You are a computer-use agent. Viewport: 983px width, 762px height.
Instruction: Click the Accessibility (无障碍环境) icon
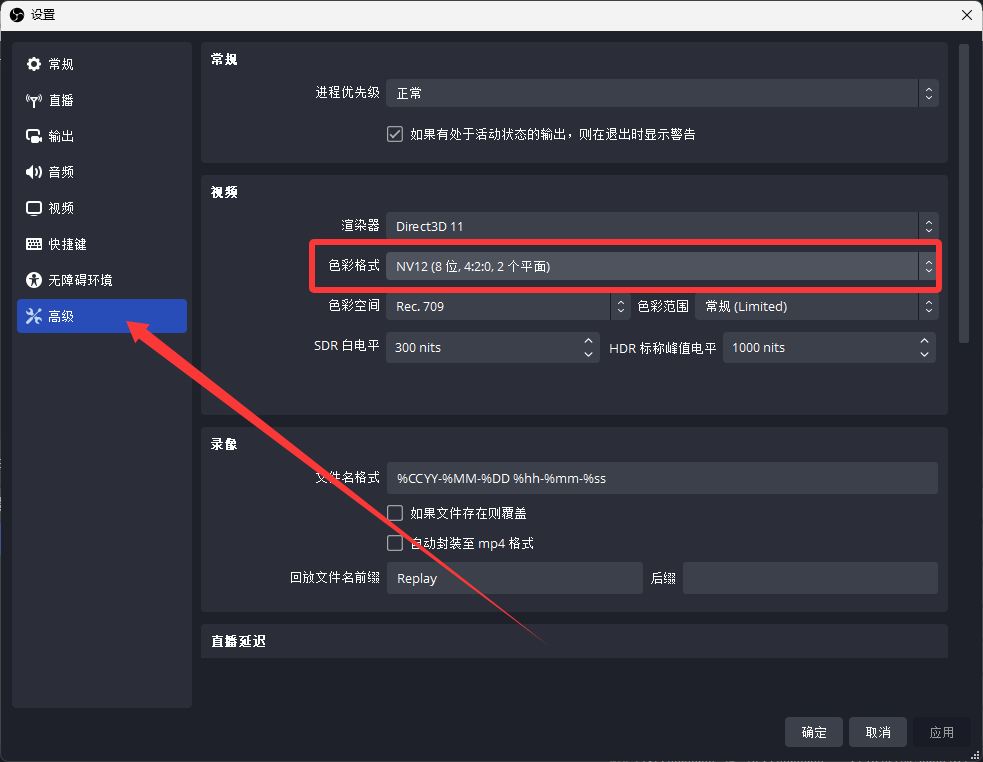(x=34, y=280)
